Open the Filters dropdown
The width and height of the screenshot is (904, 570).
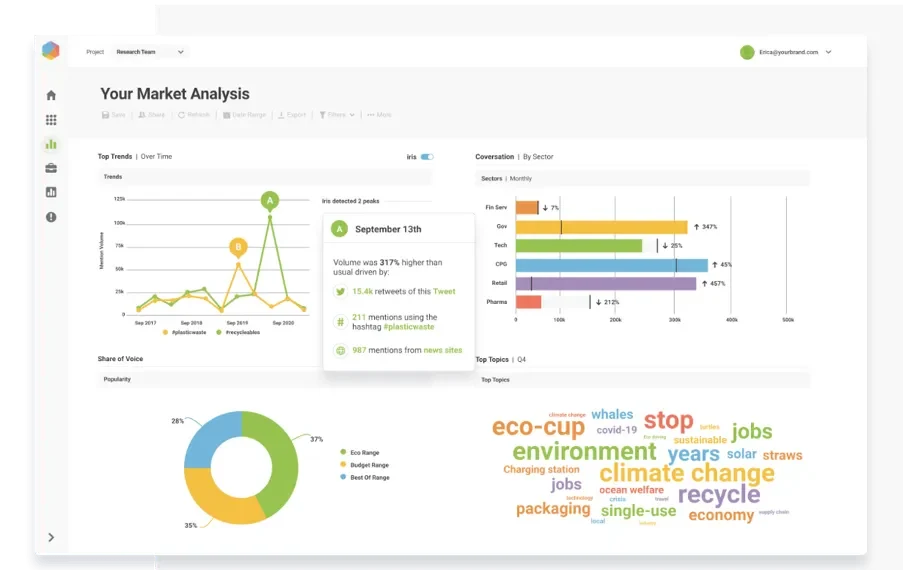[x=337, y=115]
